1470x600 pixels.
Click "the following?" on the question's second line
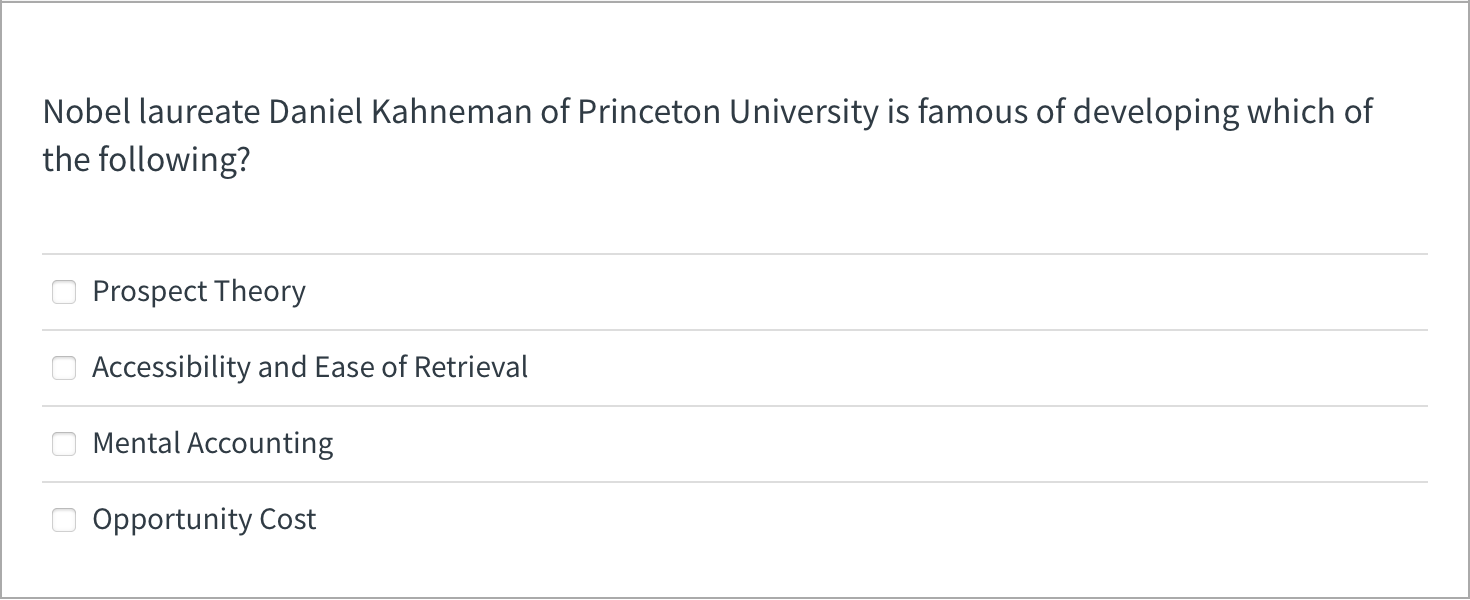point(145,160)
